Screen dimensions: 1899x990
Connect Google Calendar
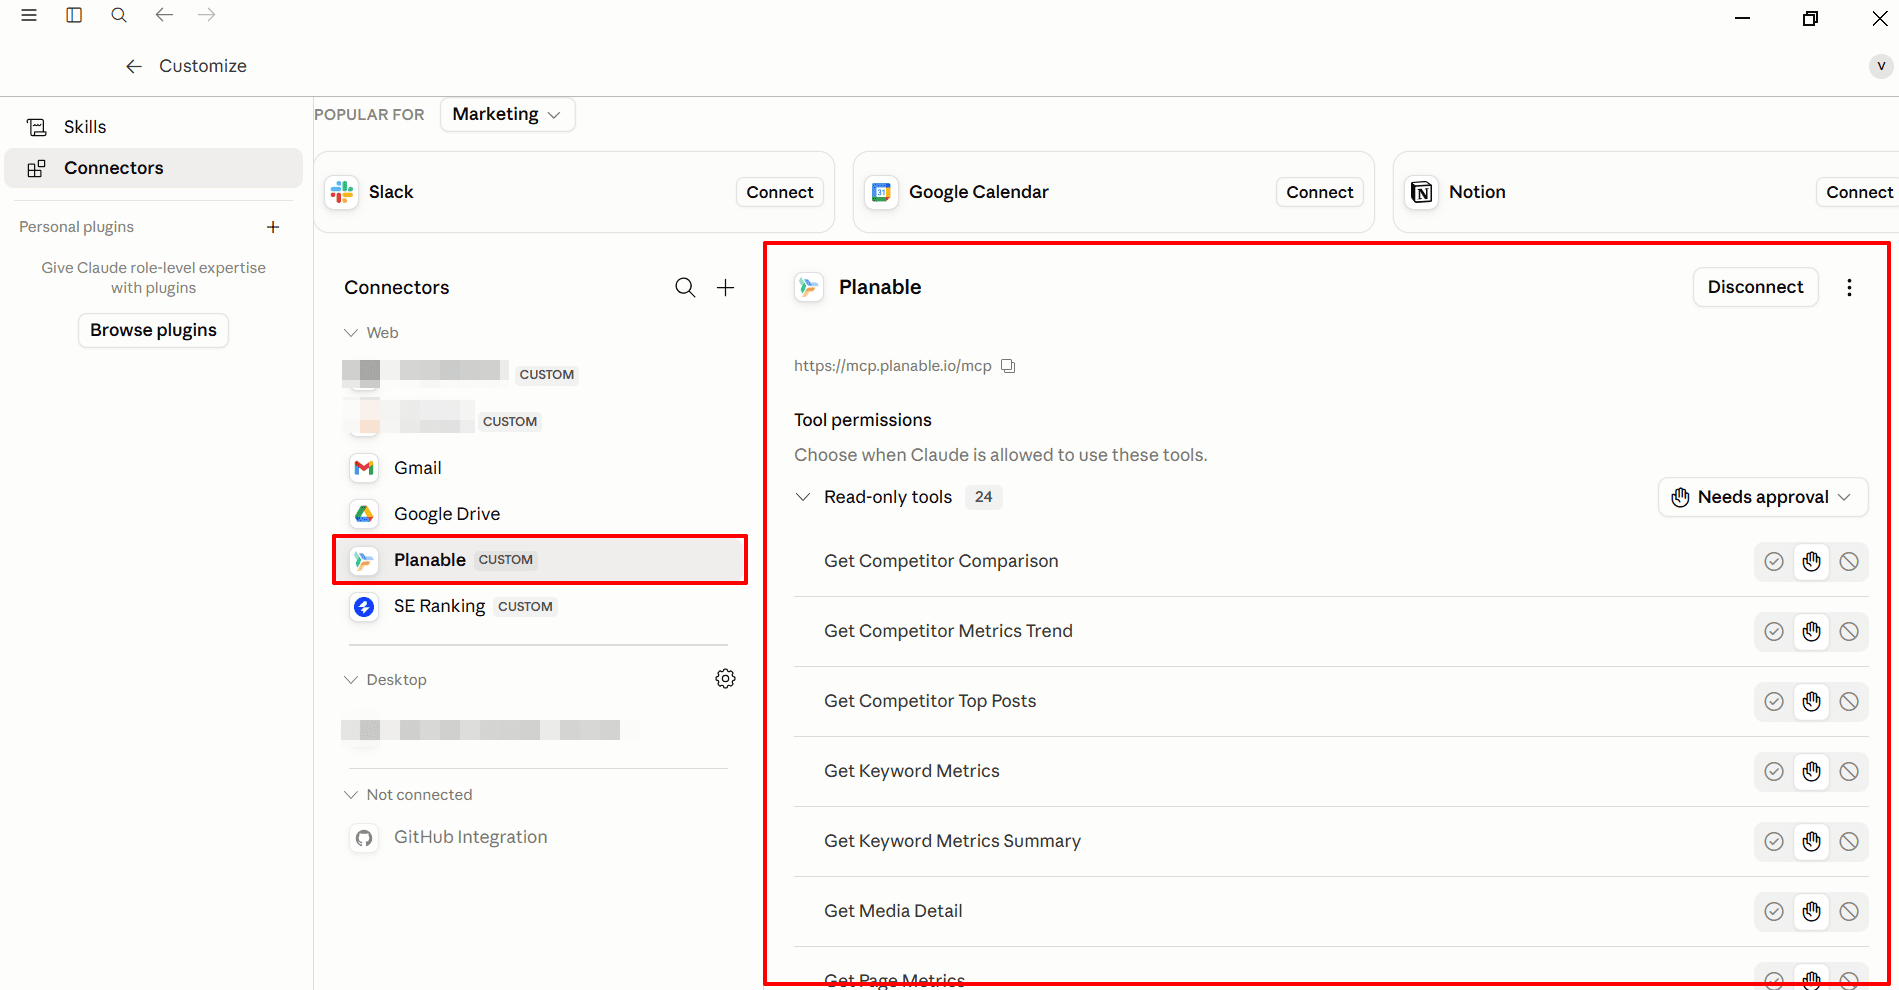pos(1320,192)
